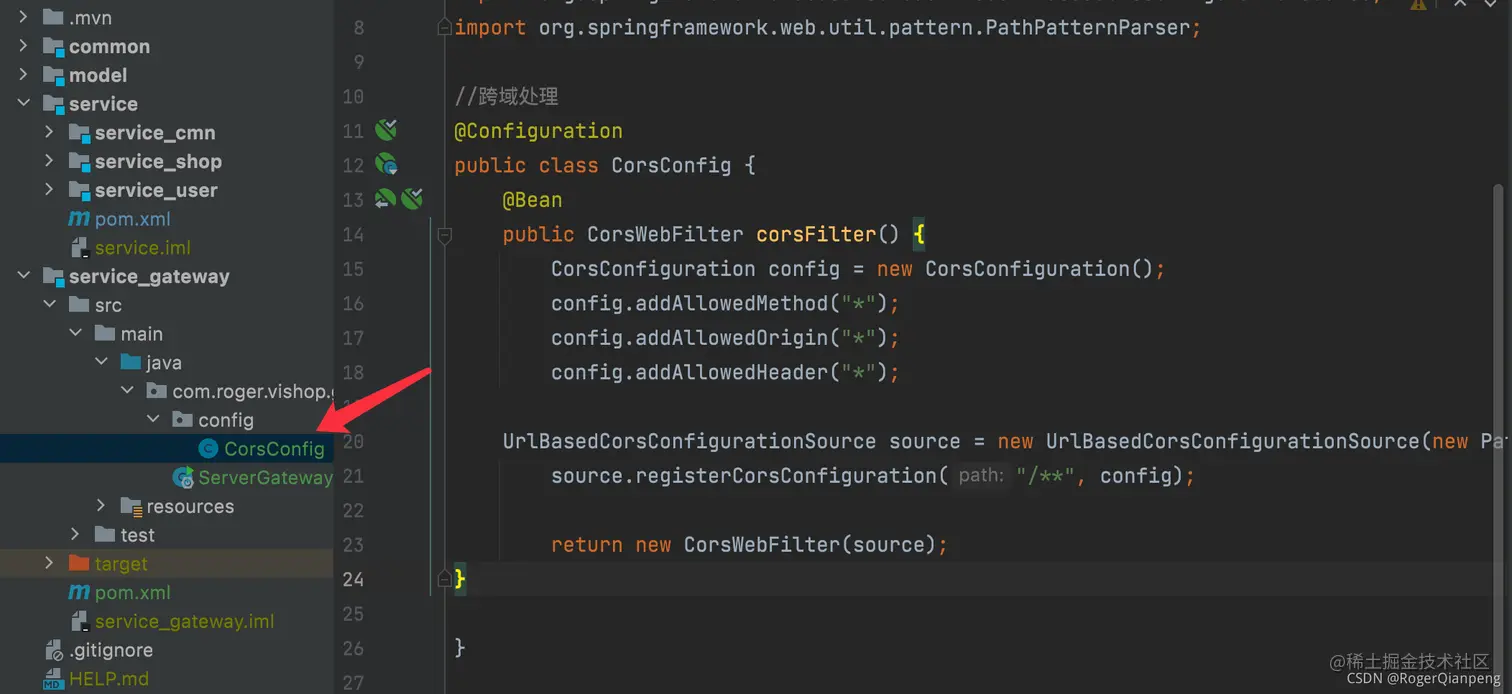Expand the model module arrow
The height and width of the screenshot is (694, 1512).
pyautogui.click(x=24, y=75)
